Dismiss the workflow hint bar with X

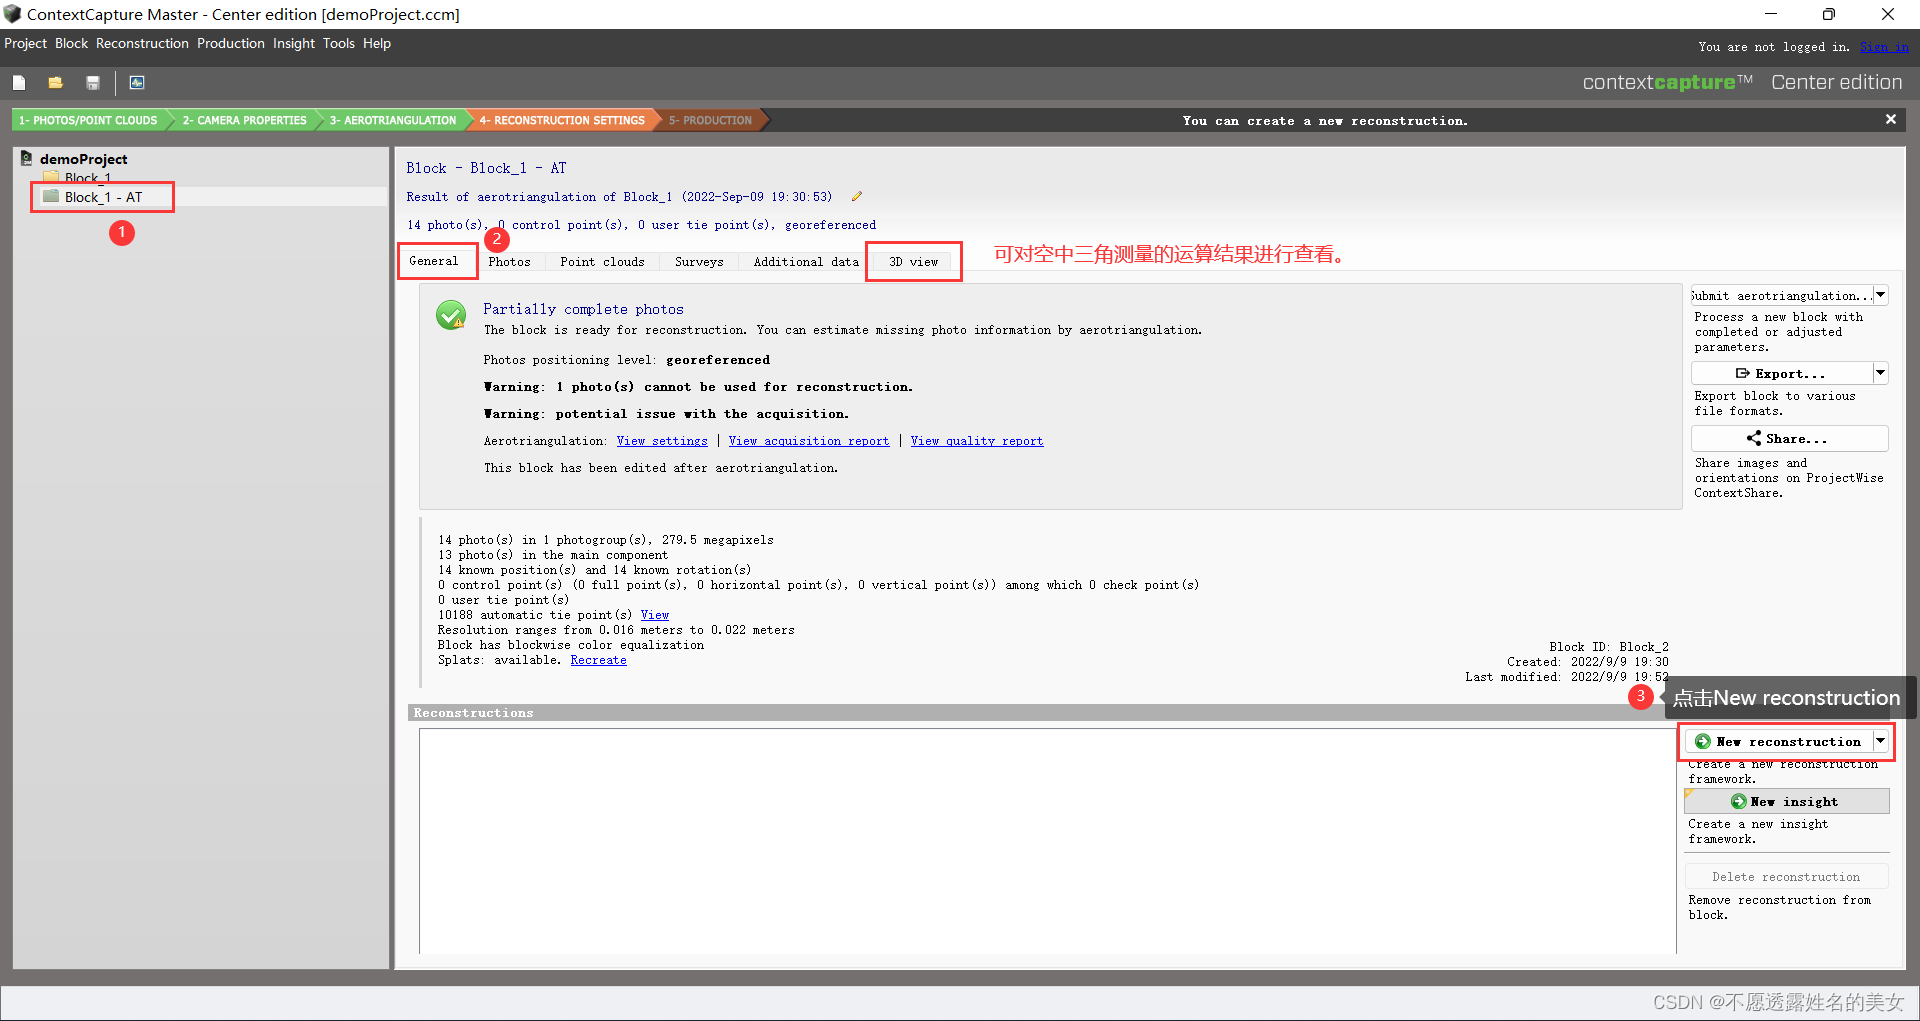[1890, 119]
